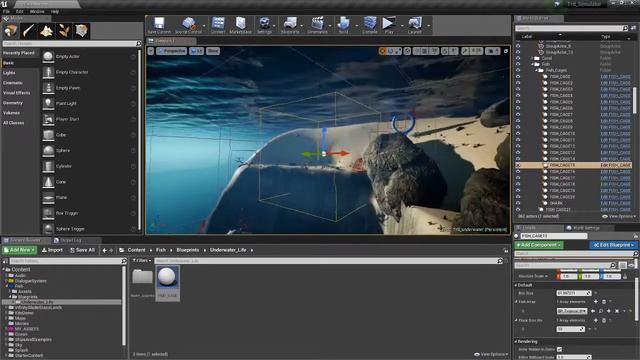Viewport: 640px width, 360px height.
Task: Toggle visibility eye for Coral folder row
Action: pos(518,58)
